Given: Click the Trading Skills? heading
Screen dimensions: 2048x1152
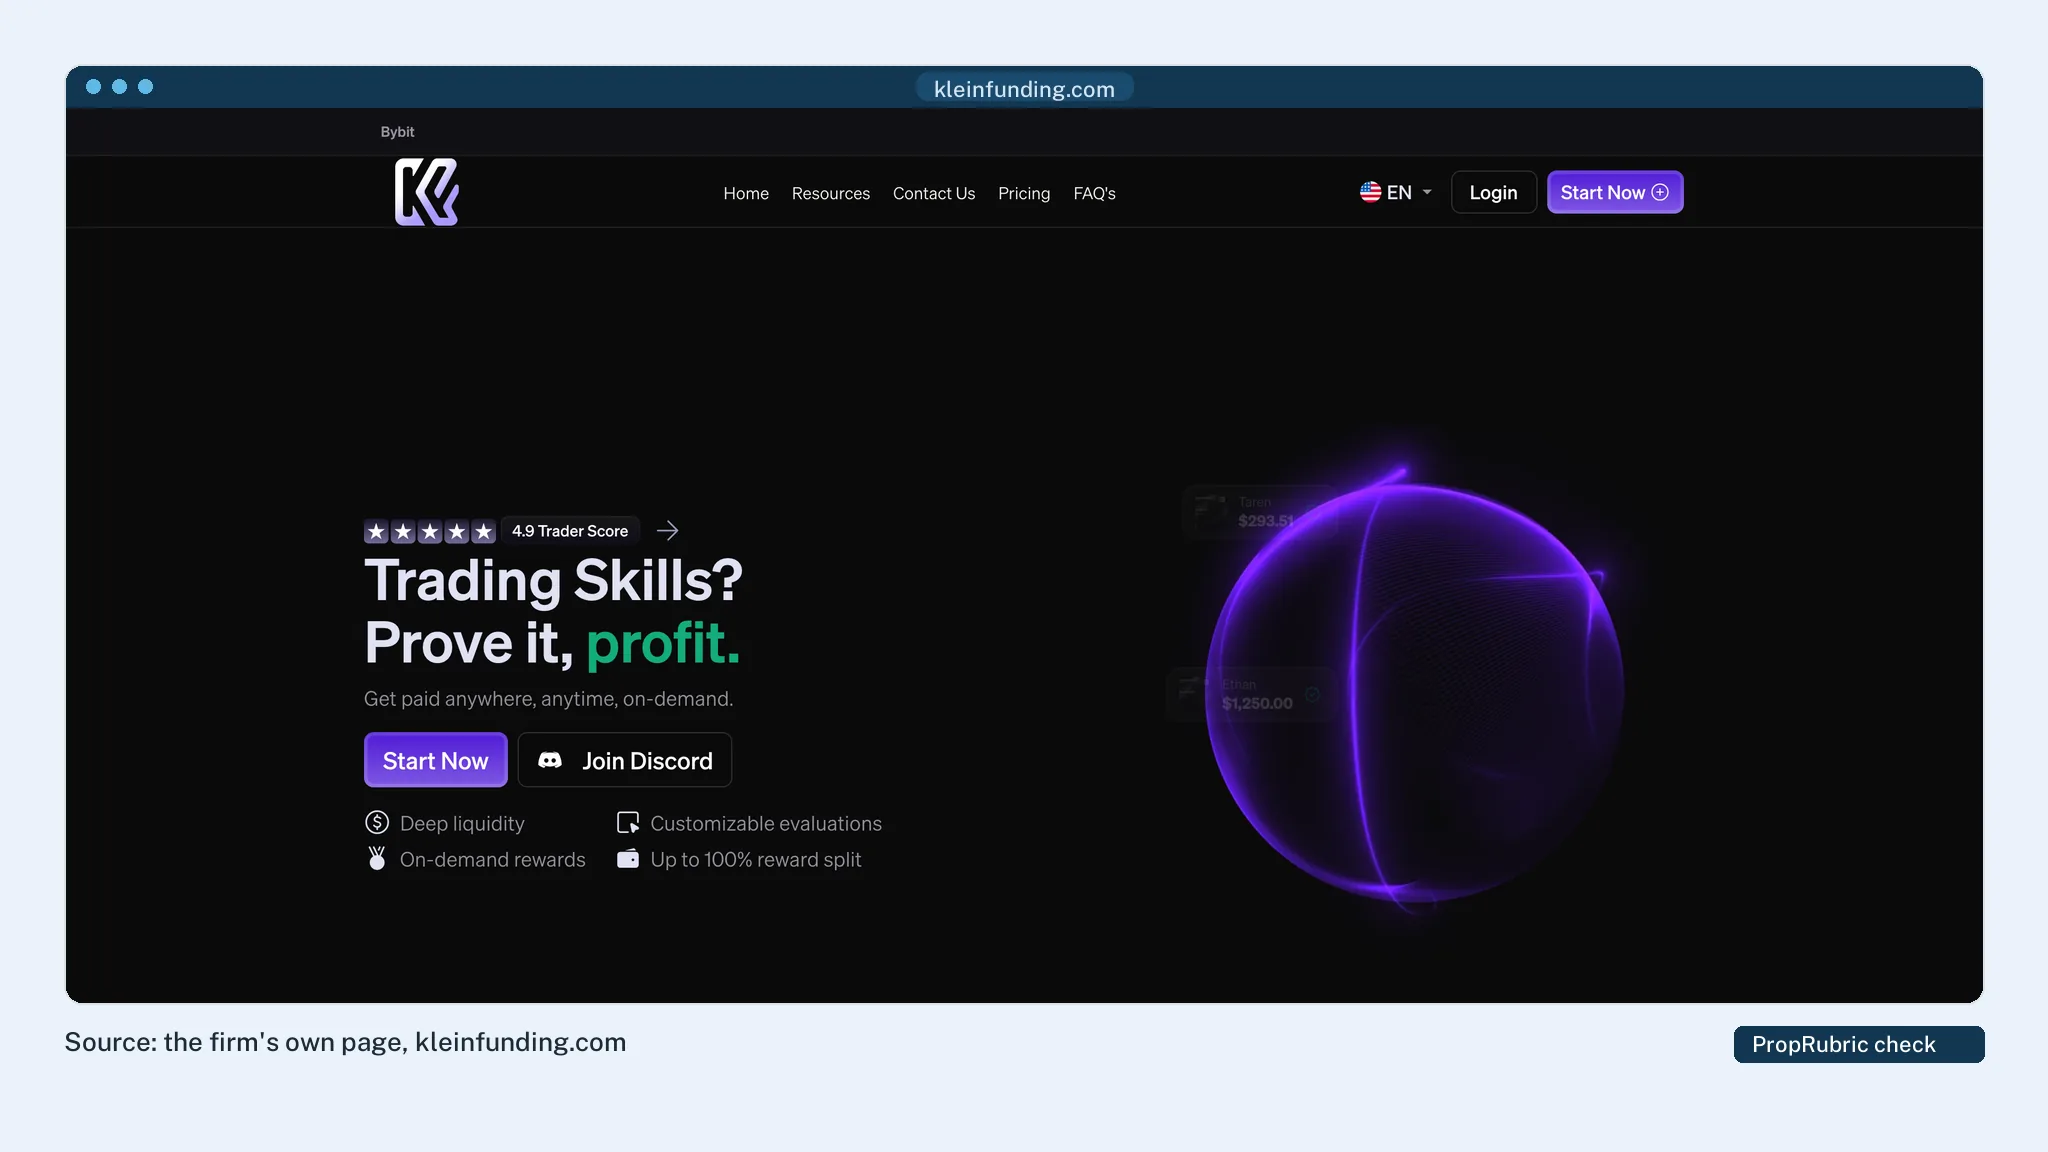Looking at the screenshot, I should (553, 580).
